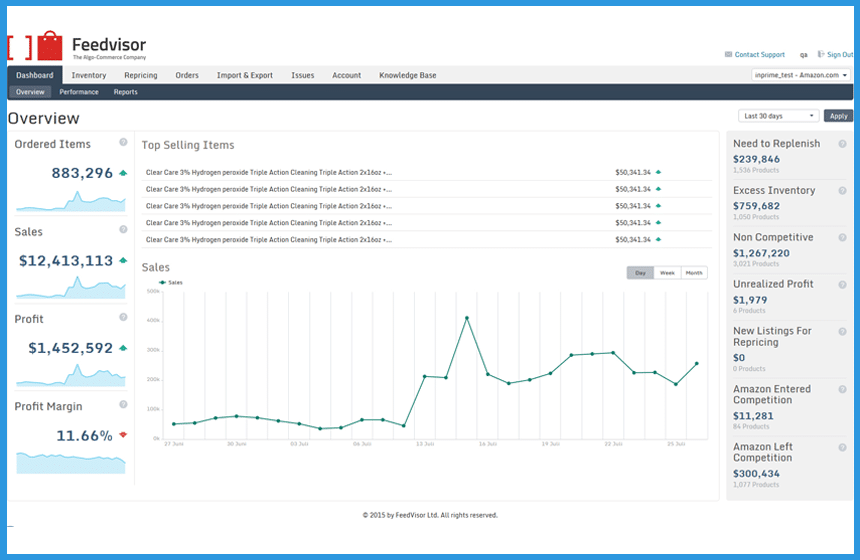860x560 pixels.
Task: Click the 883,296 ordered items value
Action: [x=82, y=173]
